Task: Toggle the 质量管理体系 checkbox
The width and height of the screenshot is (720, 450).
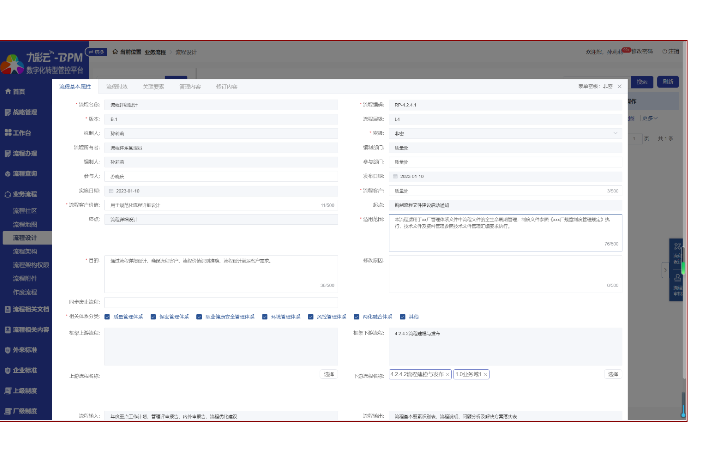Action: click(x=107, y=316)
